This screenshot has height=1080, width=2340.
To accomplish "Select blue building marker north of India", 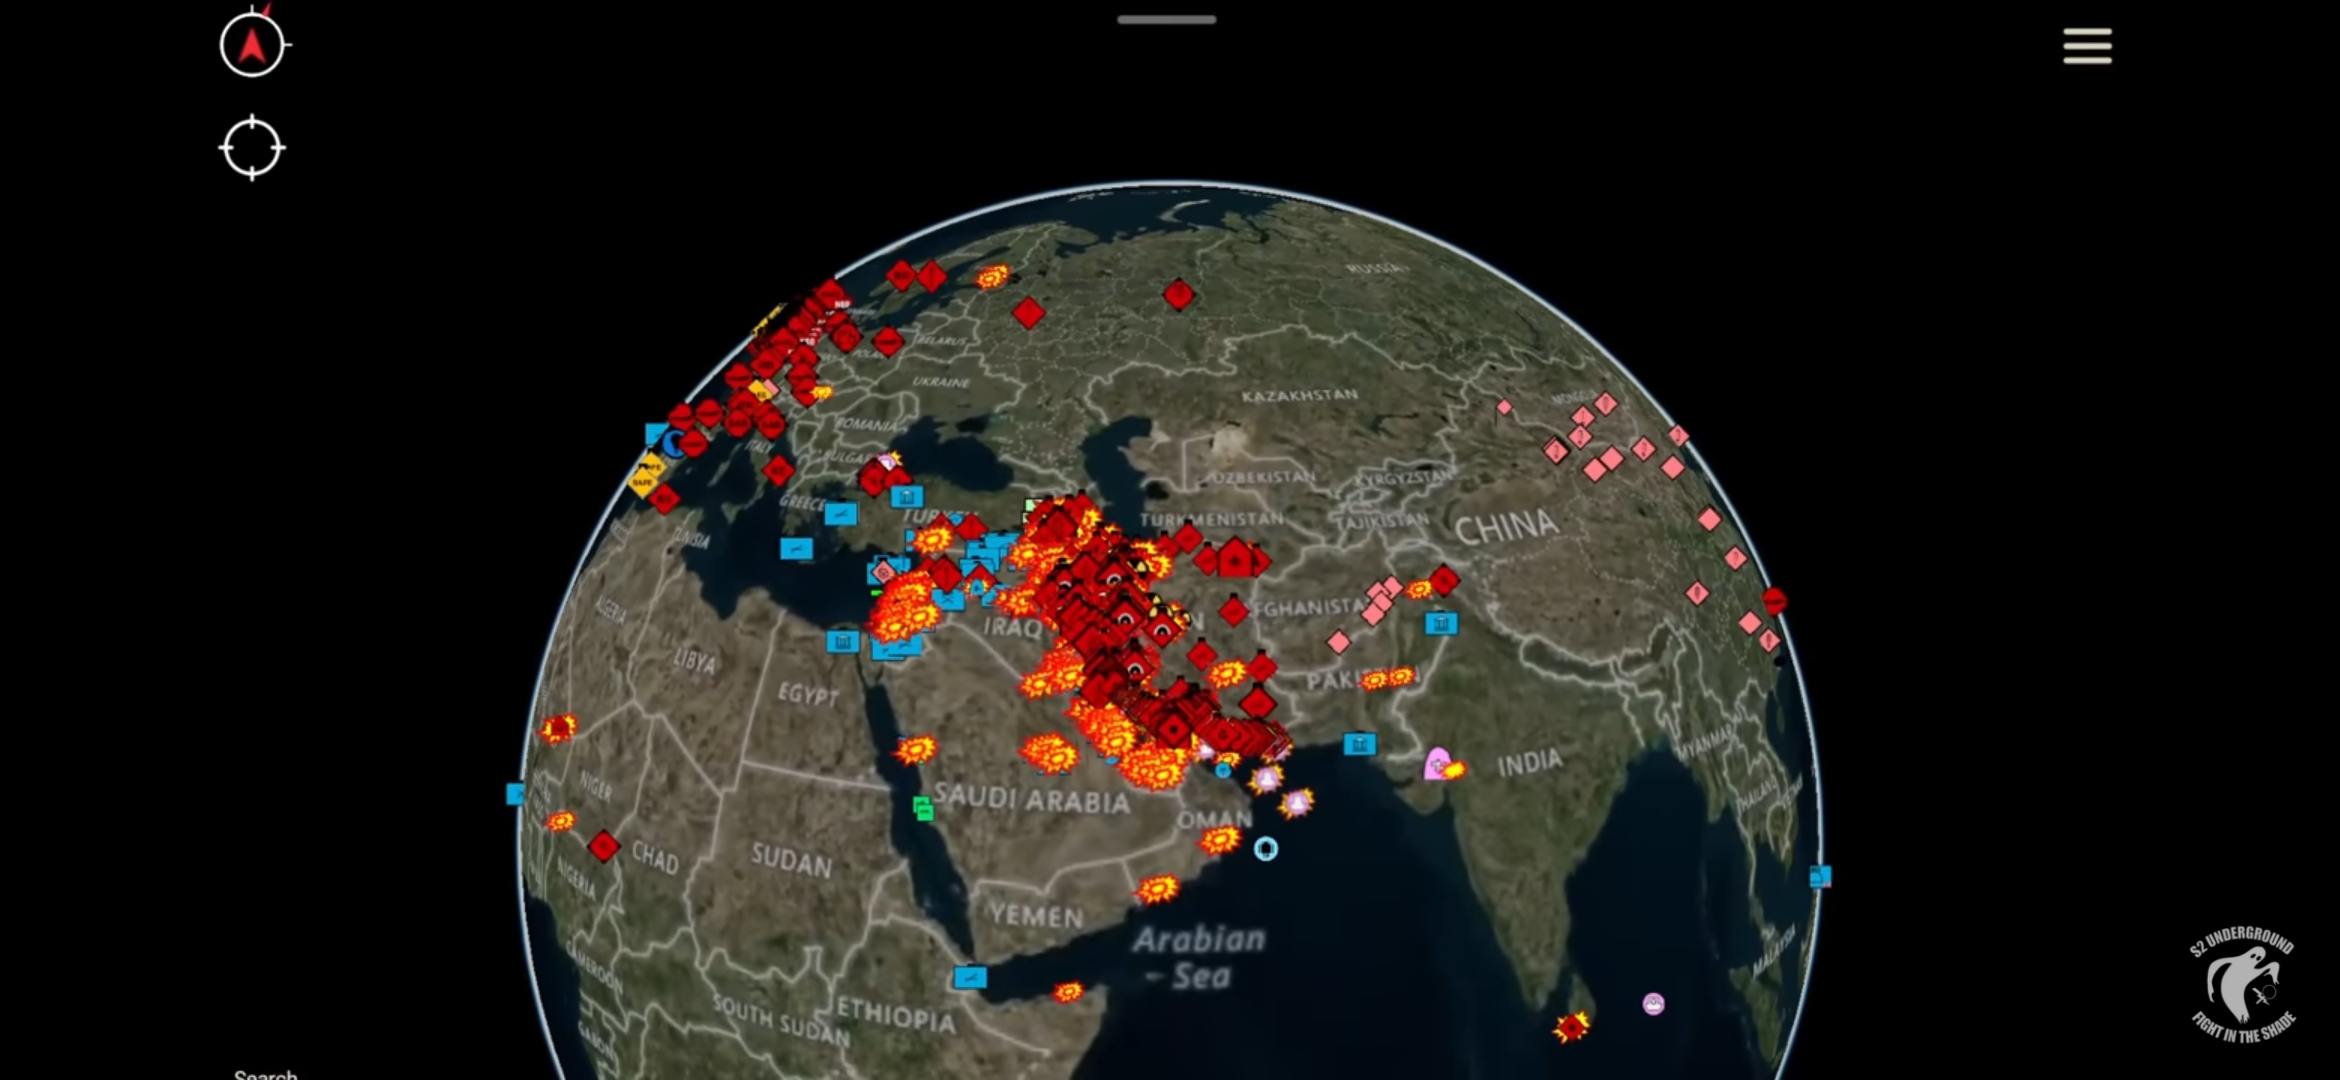I will click(x=1441, y=624).
